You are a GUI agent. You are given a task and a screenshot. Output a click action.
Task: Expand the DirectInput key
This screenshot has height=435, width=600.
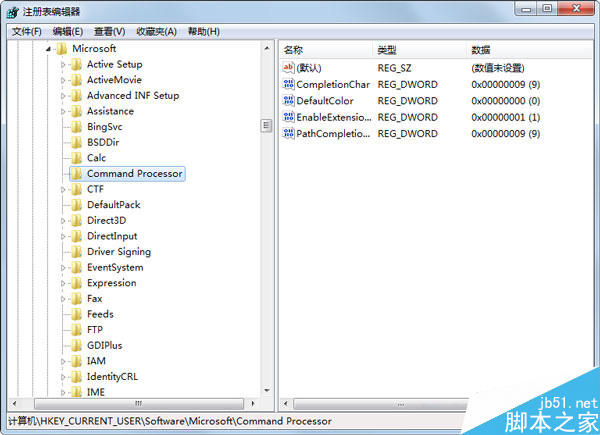pyautogui.click(x=63, y=236)
